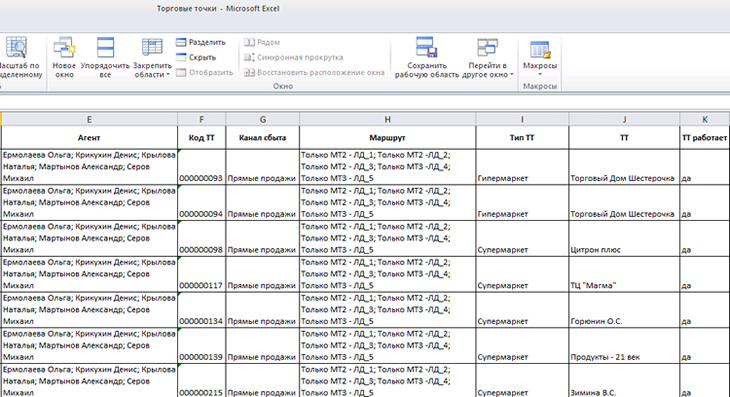Click the ТТ header cell in column J
This screenshot has width=730, height=397.
pyautogui.click(x=624, y=138)
